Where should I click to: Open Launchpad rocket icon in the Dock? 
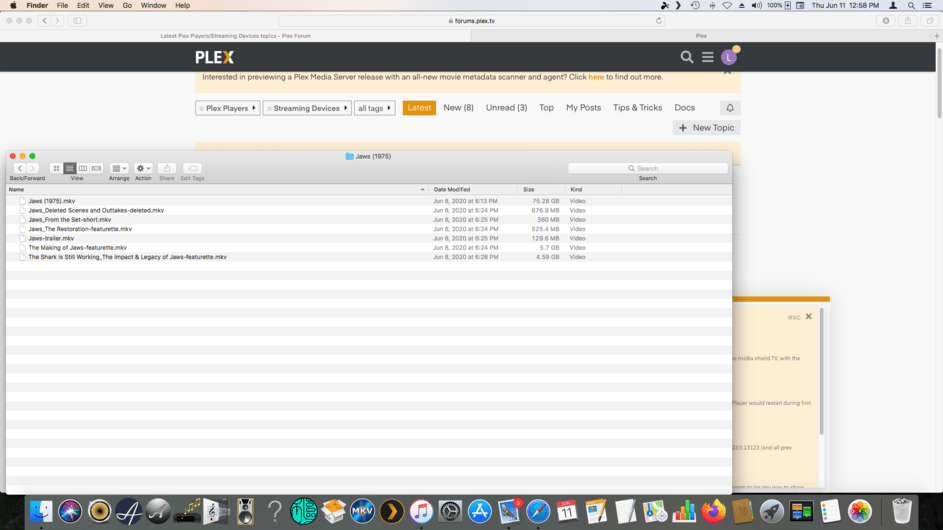[772, 511]
